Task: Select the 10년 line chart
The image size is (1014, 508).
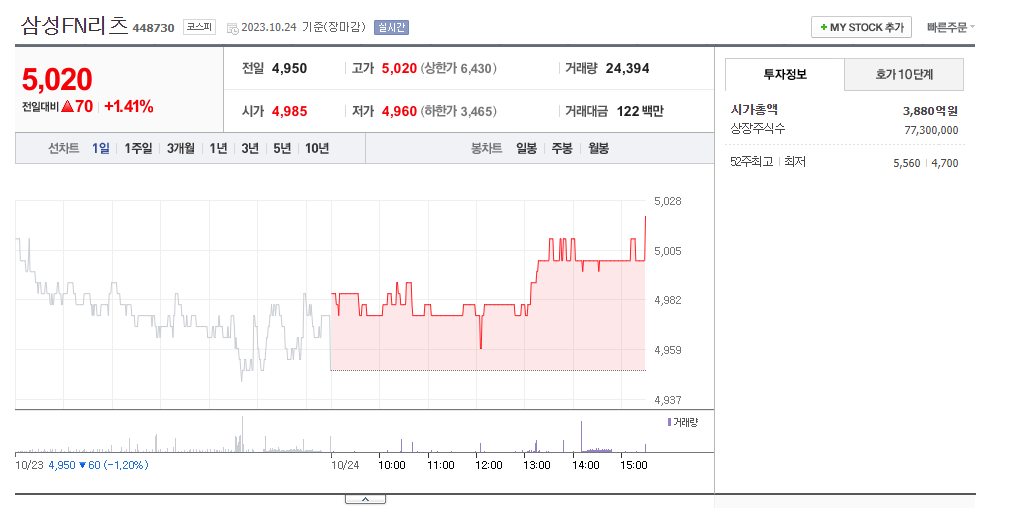Action: point(317,148)
